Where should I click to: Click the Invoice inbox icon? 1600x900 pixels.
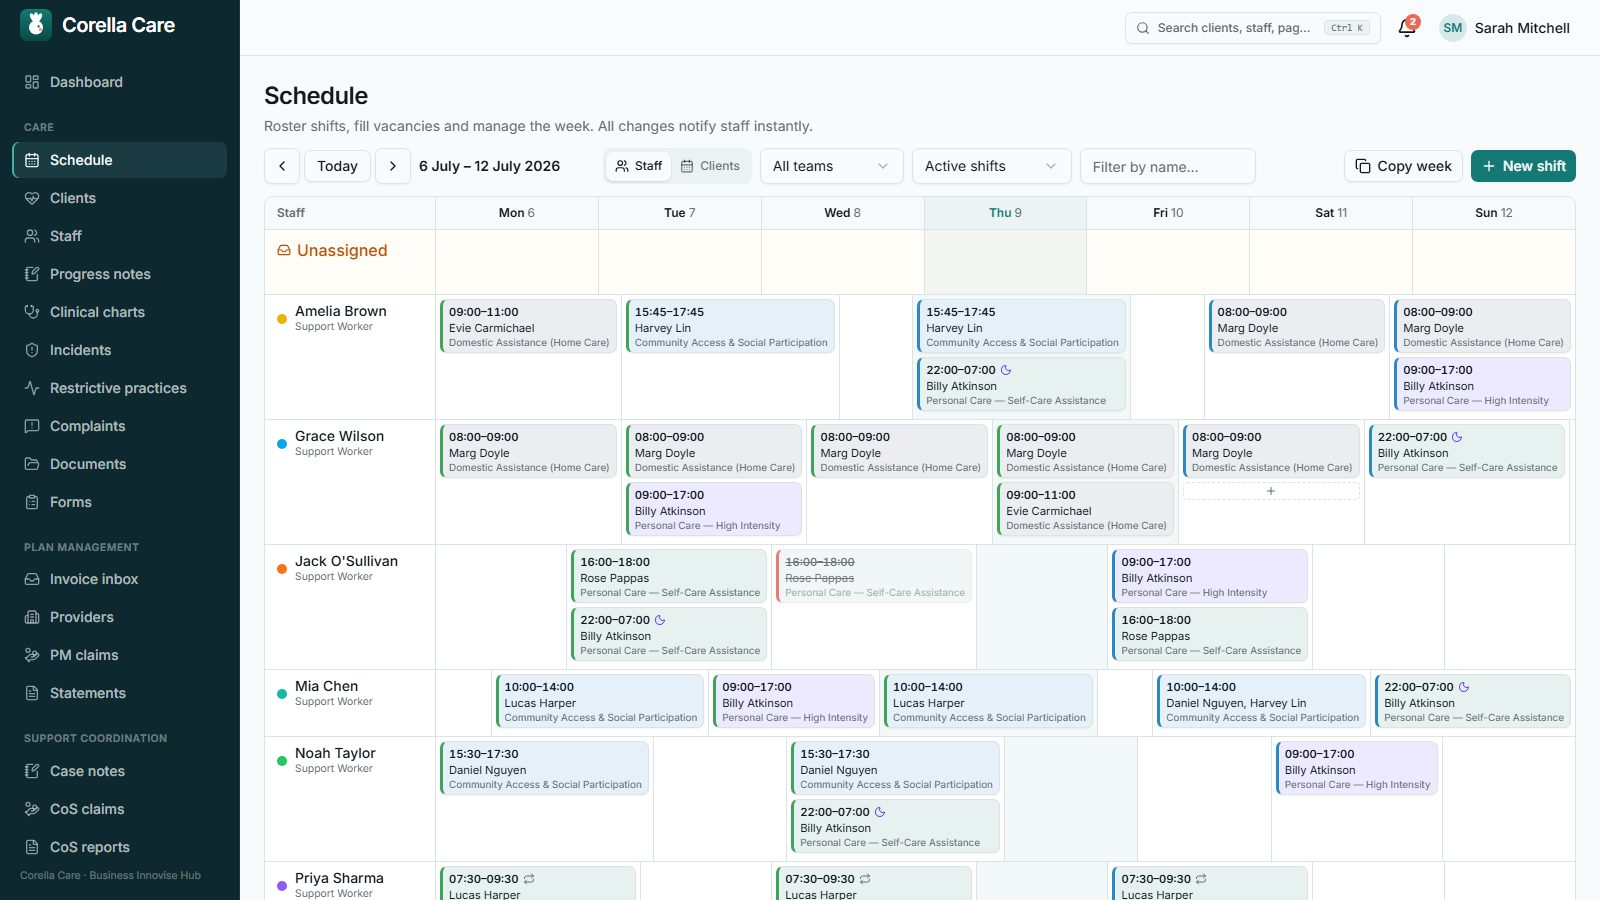[x=32, y=579]
